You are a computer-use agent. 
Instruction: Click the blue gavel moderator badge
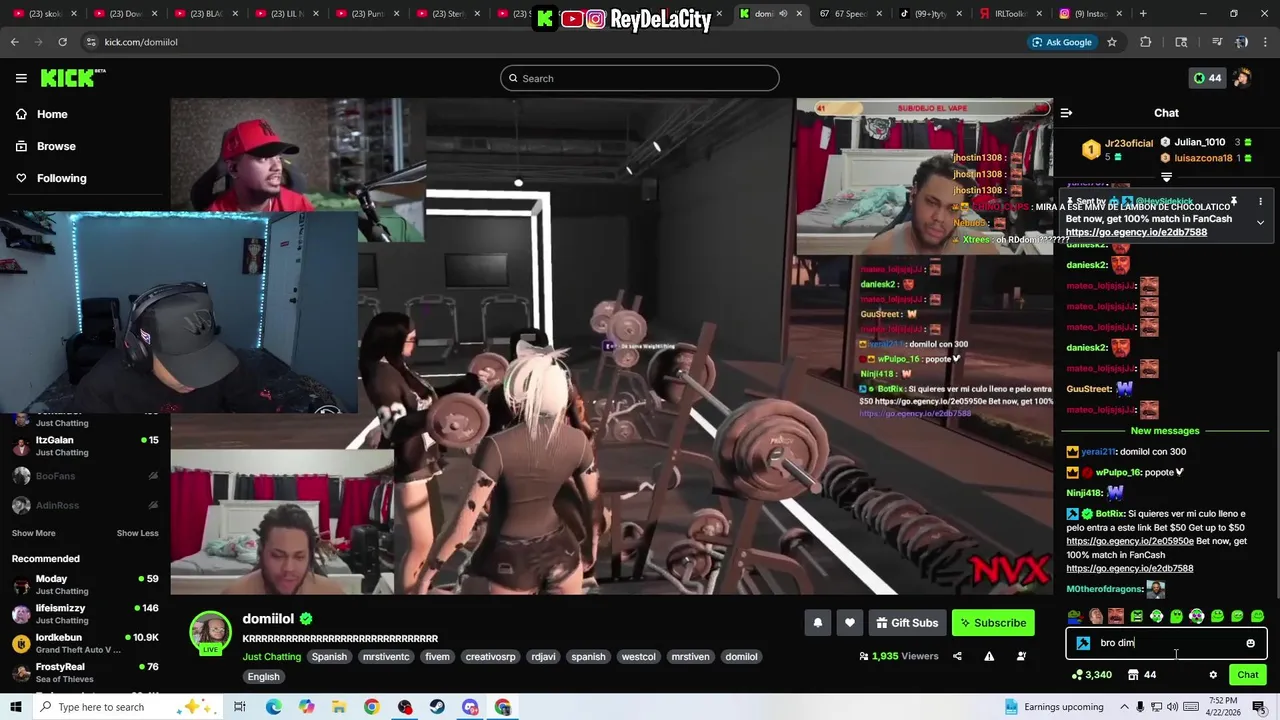1083,643
